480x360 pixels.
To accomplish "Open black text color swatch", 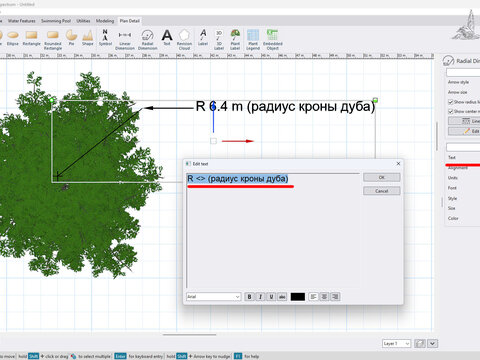I will (x=298, y=297).
